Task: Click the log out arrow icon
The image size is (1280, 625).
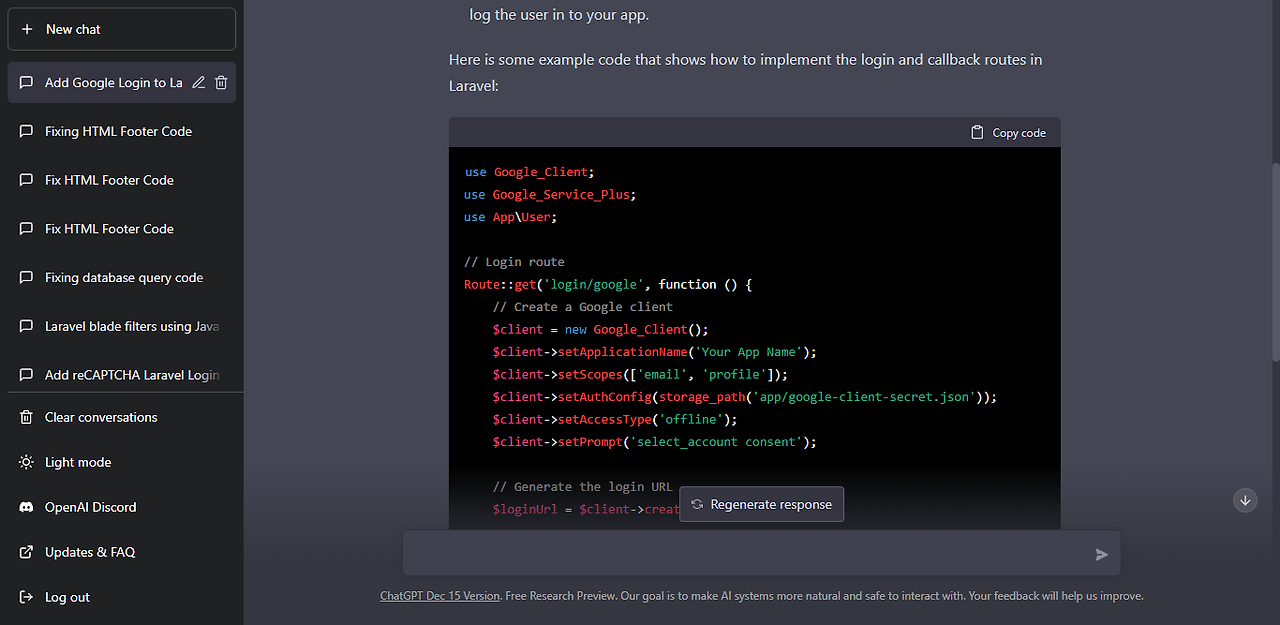Action: [x=25, y=597]
